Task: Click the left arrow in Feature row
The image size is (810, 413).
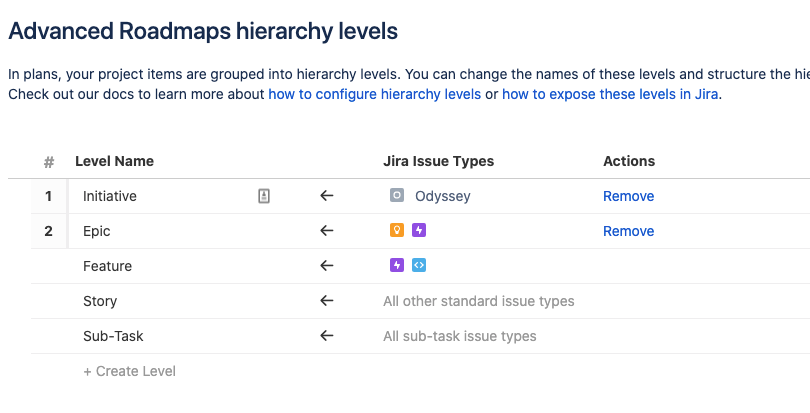Action: [326, 266]
